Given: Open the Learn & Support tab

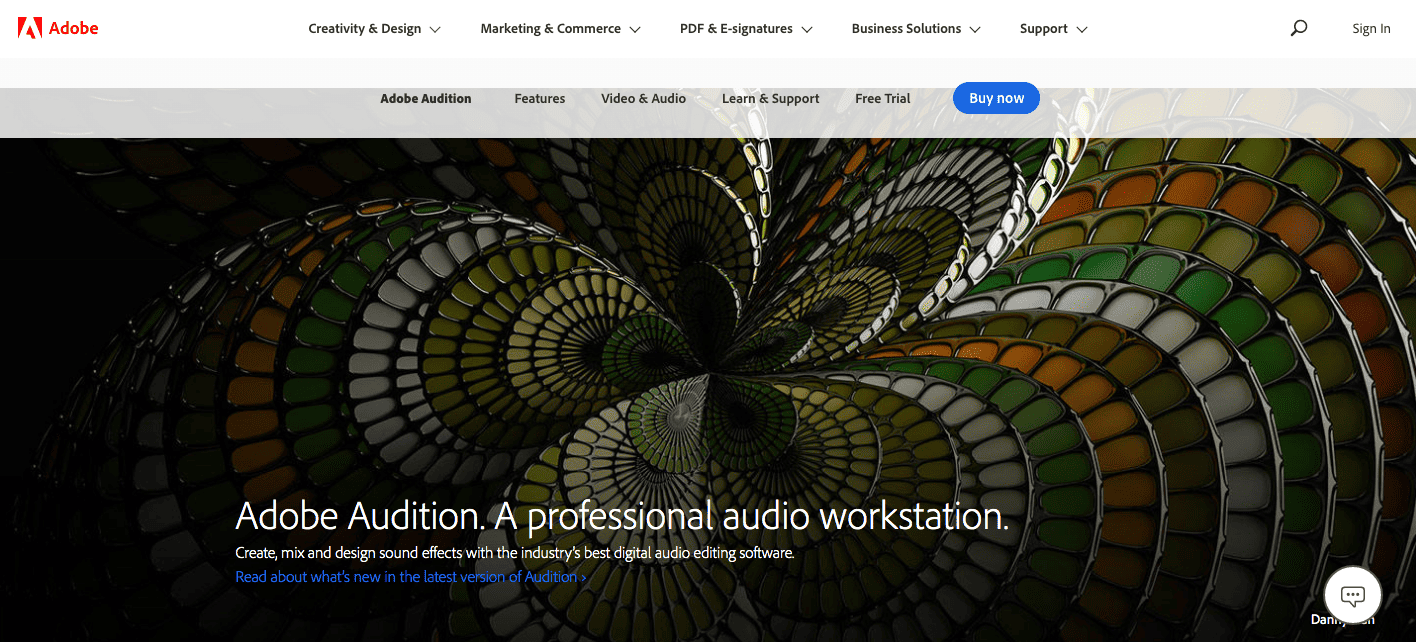Looking at the screenshot, I should [x=770, y=98].
